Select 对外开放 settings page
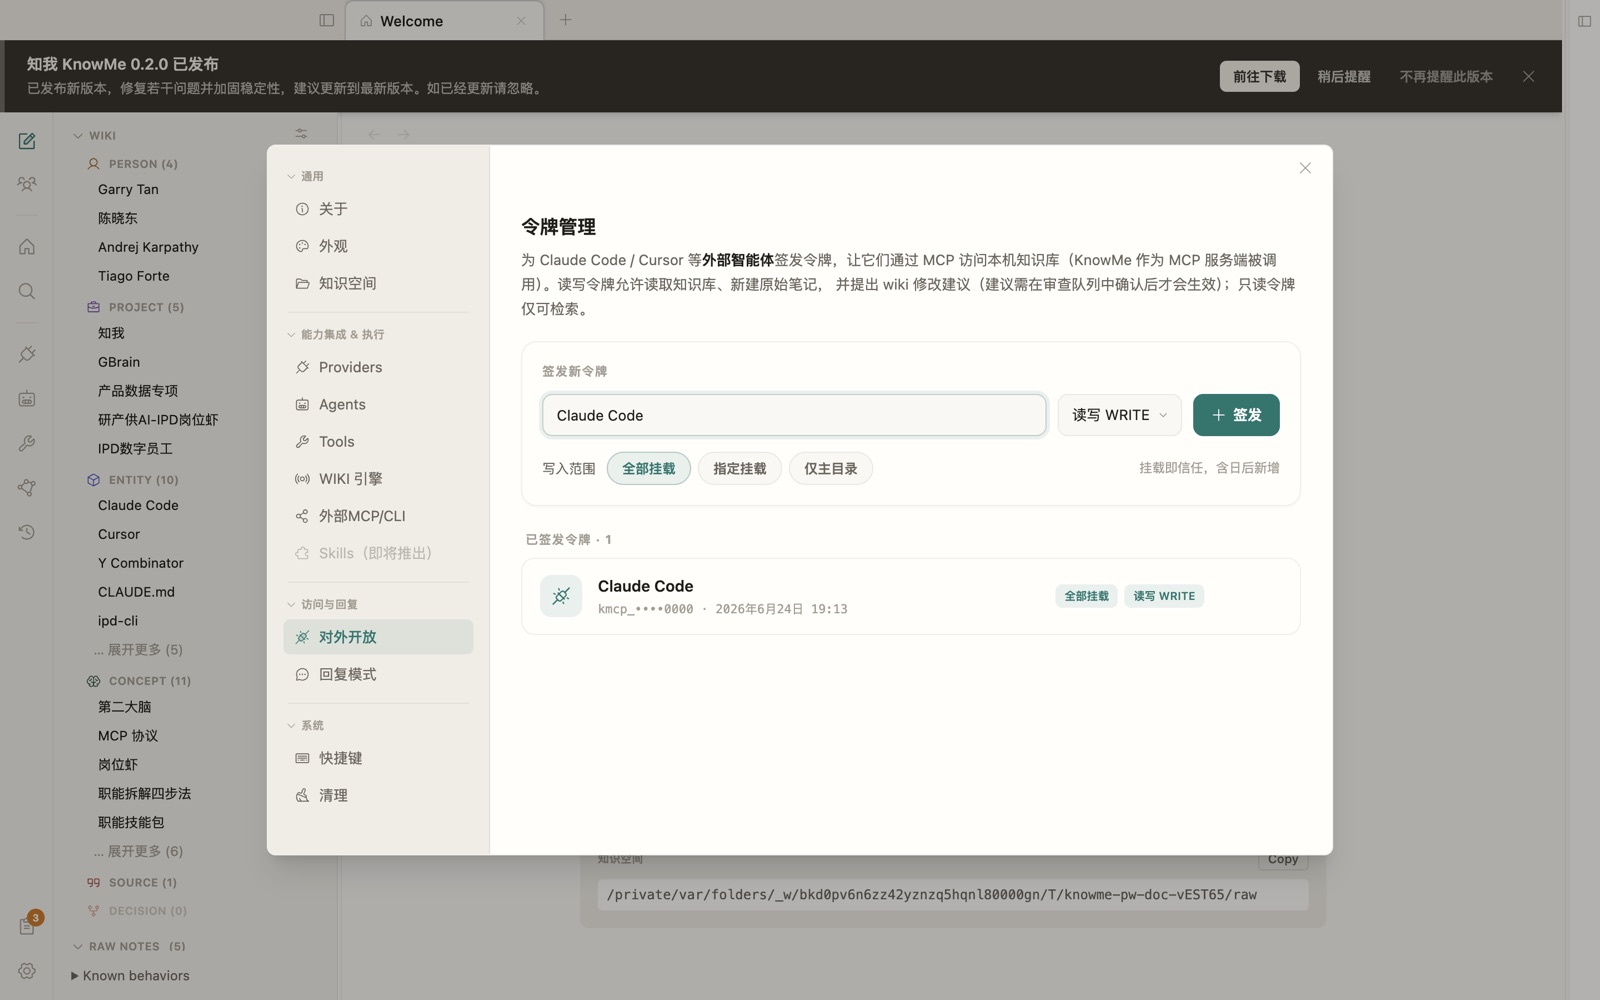Image resolution: width=1600 pixels, height=1000 pixels. [x=378, y=637]
